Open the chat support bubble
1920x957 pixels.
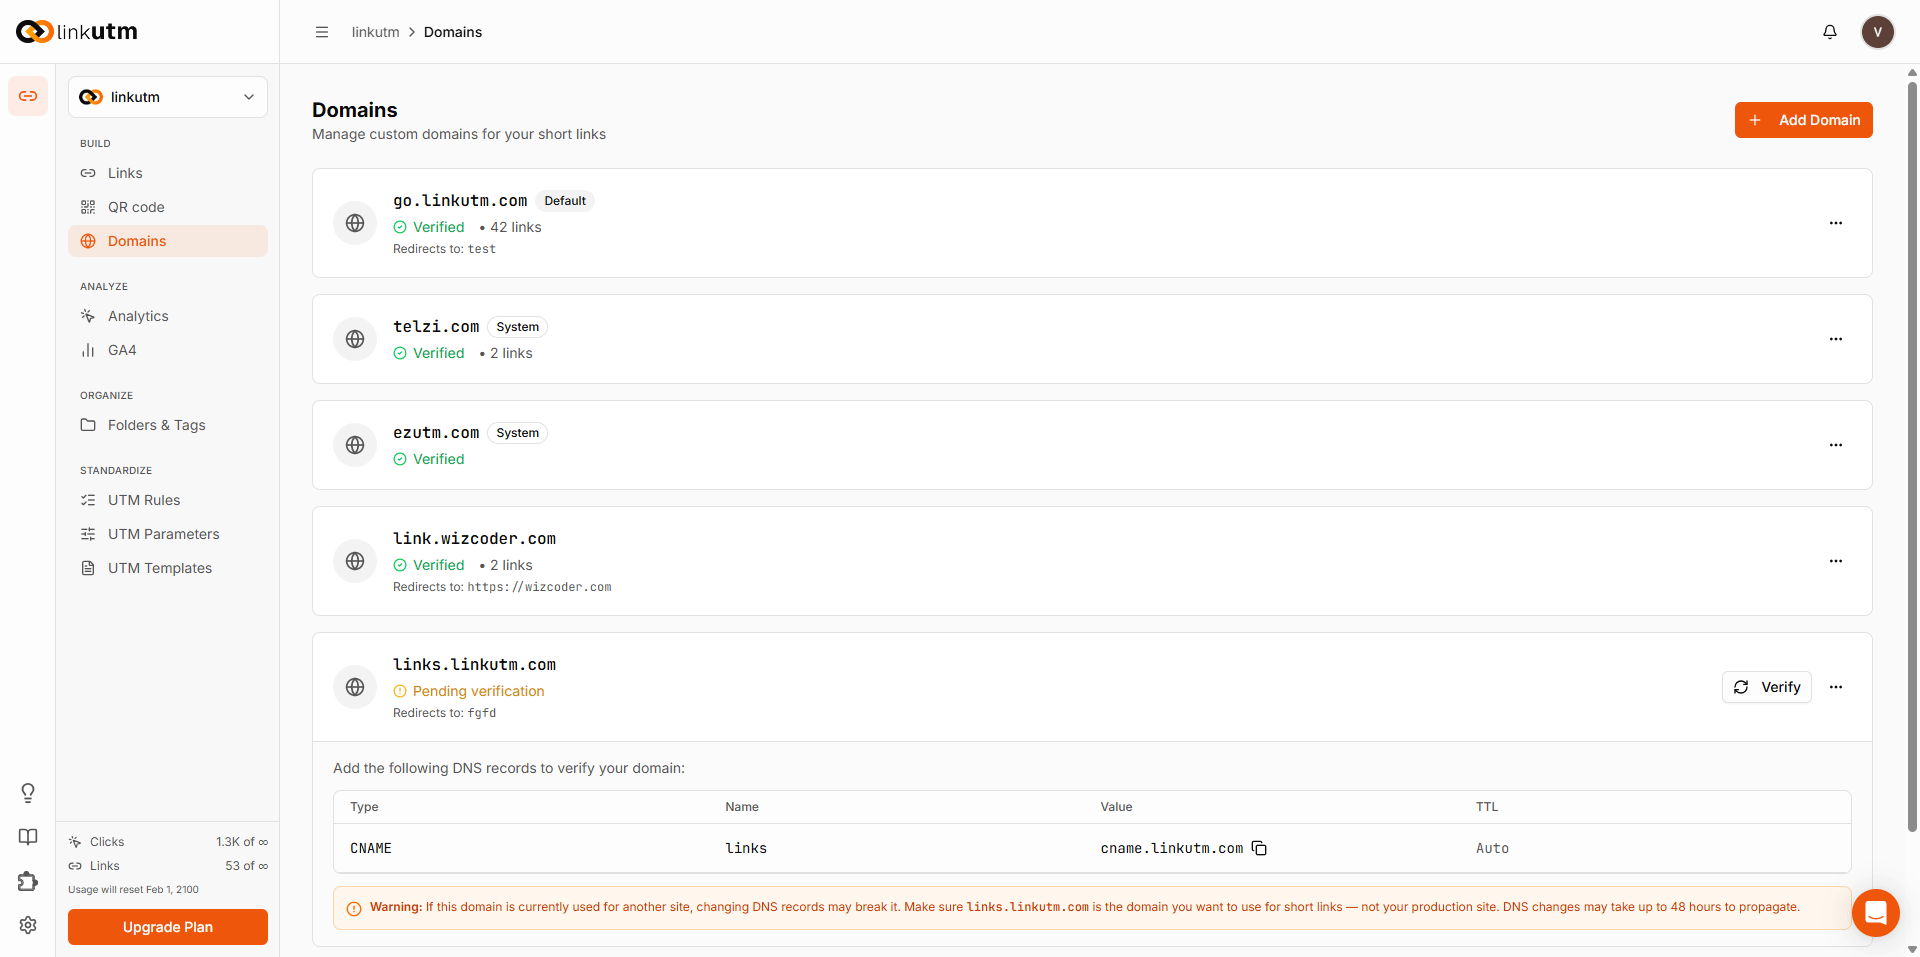click(1875, 912)
